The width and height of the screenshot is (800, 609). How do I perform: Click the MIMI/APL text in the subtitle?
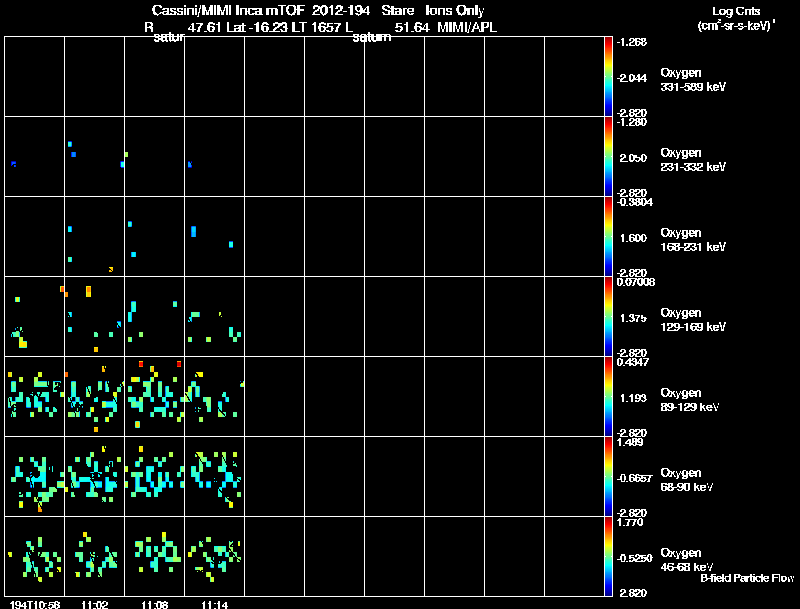click(467, 28)
